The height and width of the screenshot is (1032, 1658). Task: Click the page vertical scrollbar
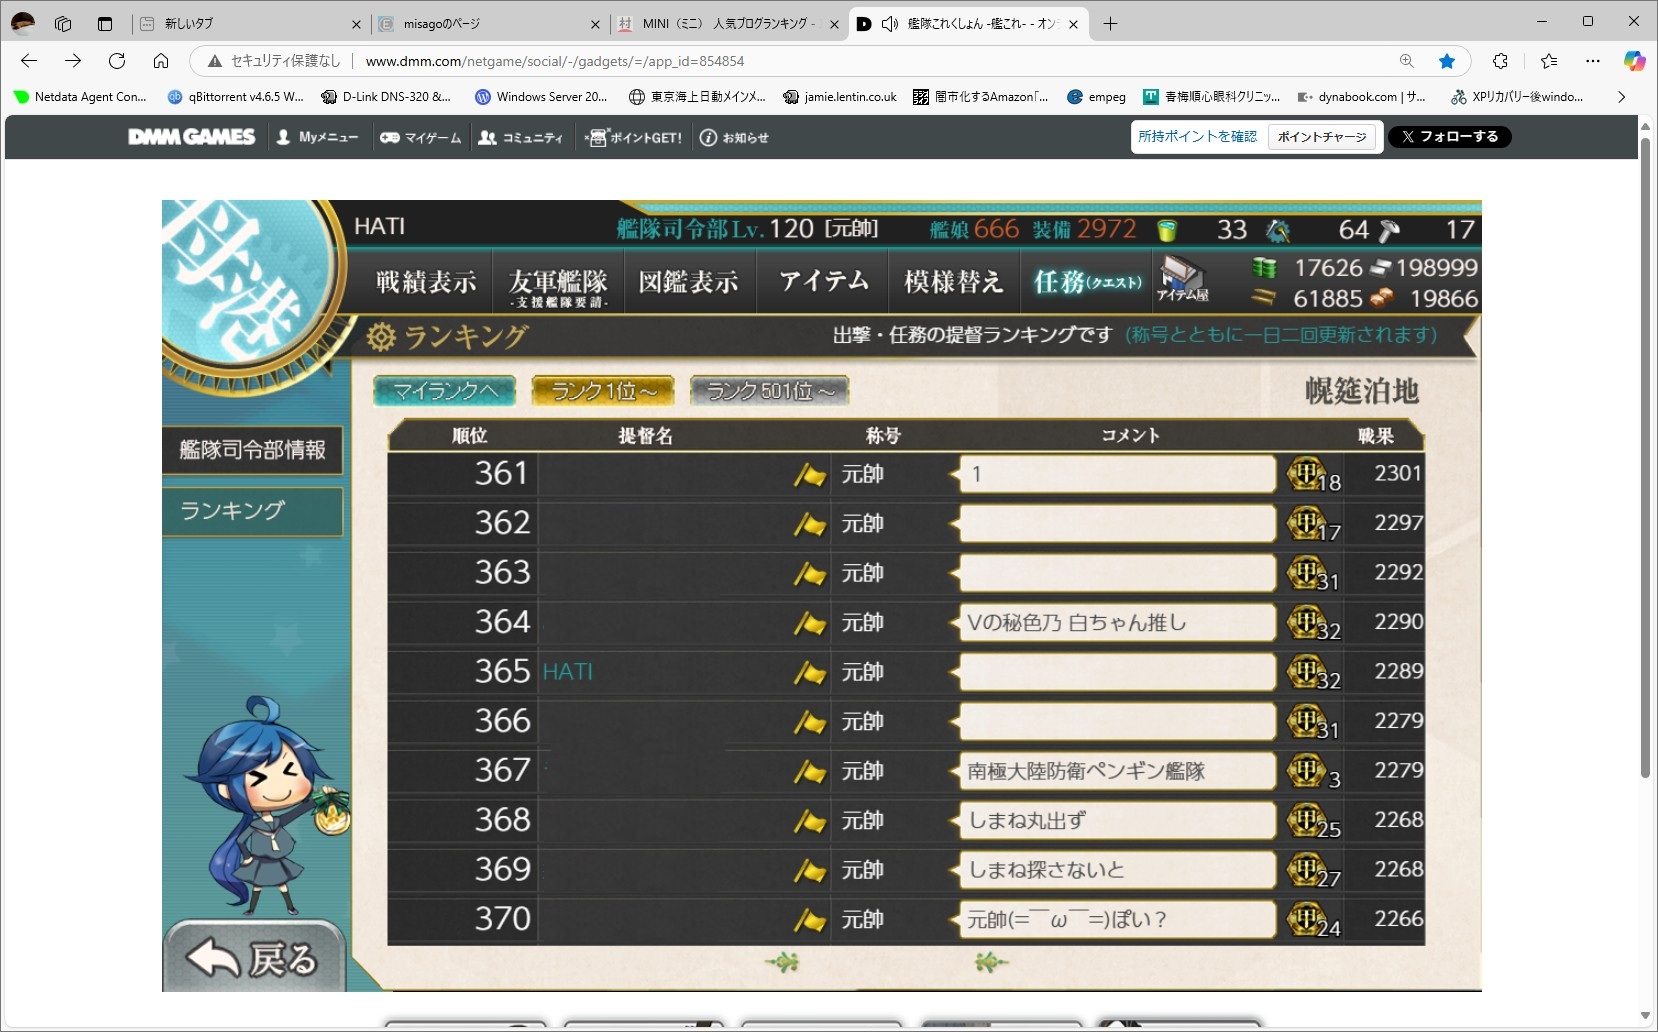click(x=1645, y=458)
